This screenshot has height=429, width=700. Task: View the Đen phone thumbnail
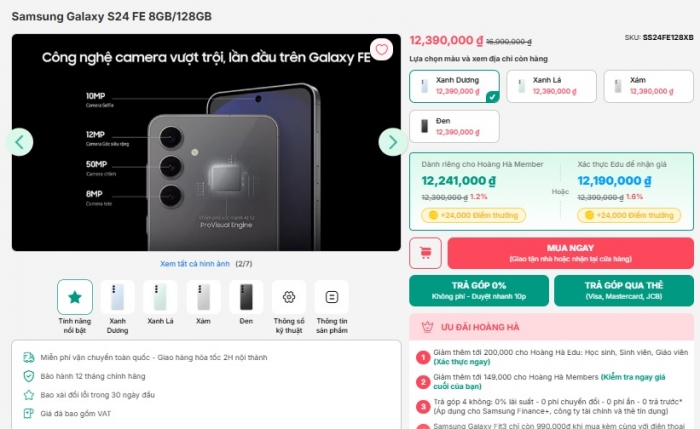coord(246,297)
